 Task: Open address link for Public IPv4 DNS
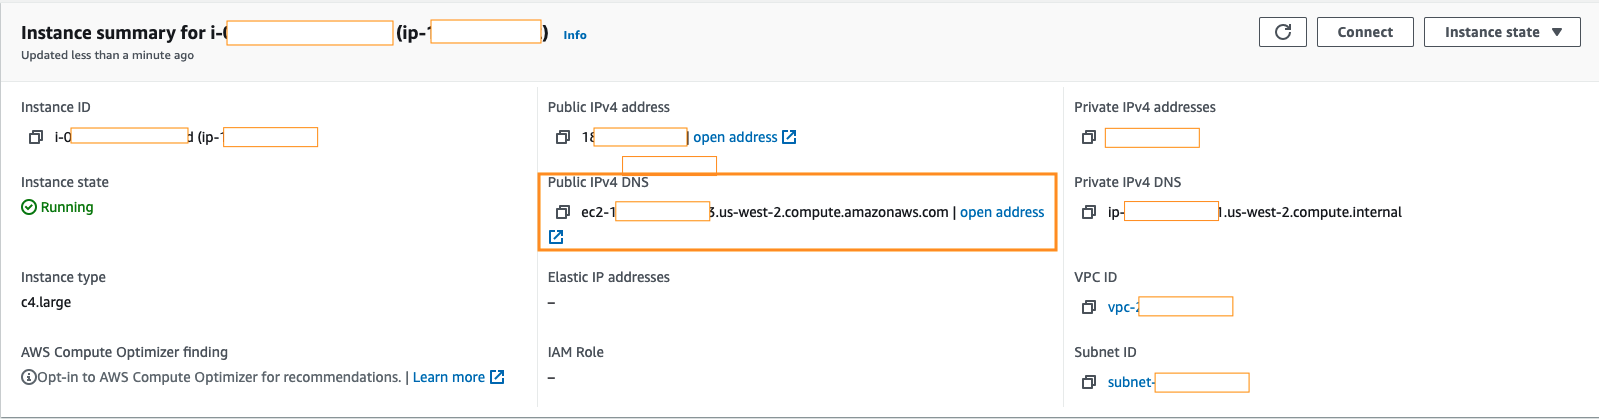pyautogui.click(x=1002, y=212)
